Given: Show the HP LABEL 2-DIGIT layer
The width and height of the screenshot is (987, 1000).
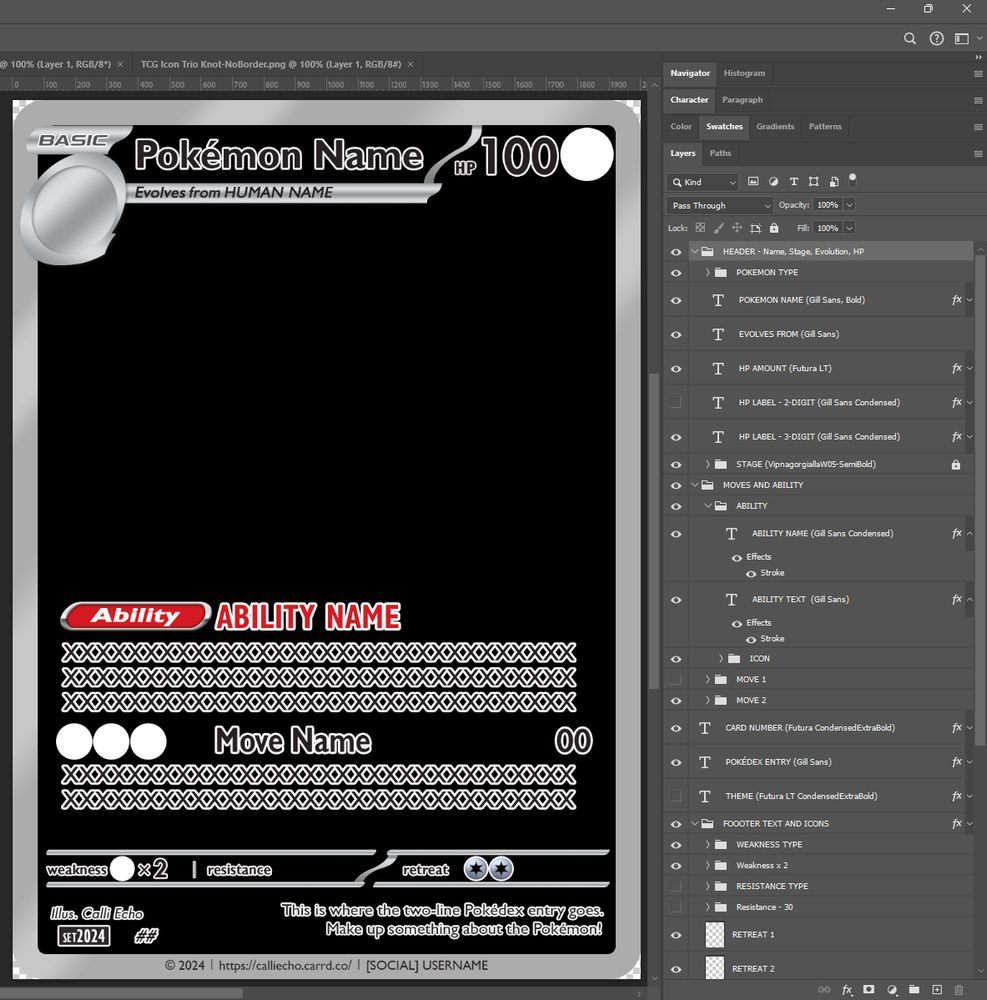Looking at the screenshot, I should (676, 403).
